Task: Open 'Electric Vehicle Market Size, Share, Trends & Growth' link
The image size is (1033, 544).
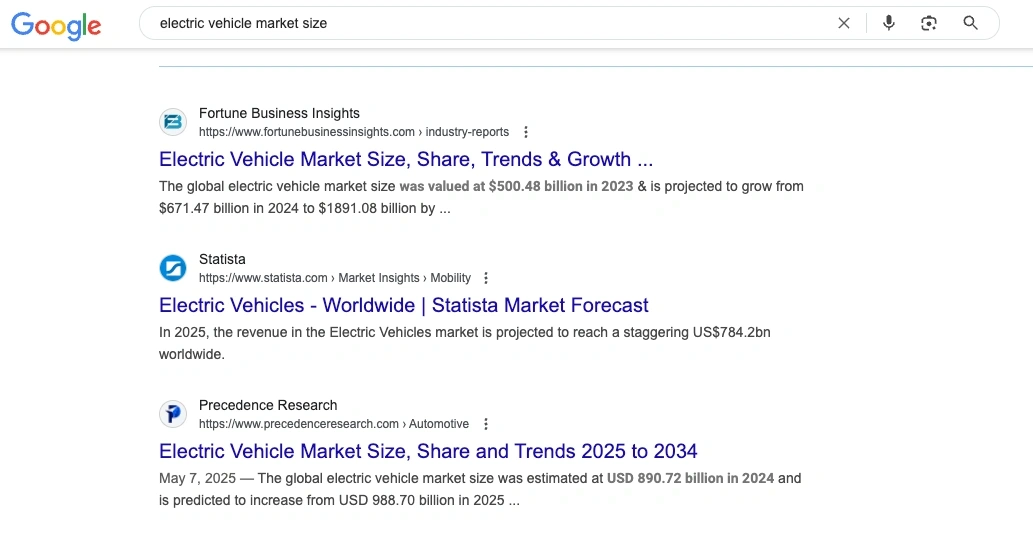Action: click(x=406, y=159)
